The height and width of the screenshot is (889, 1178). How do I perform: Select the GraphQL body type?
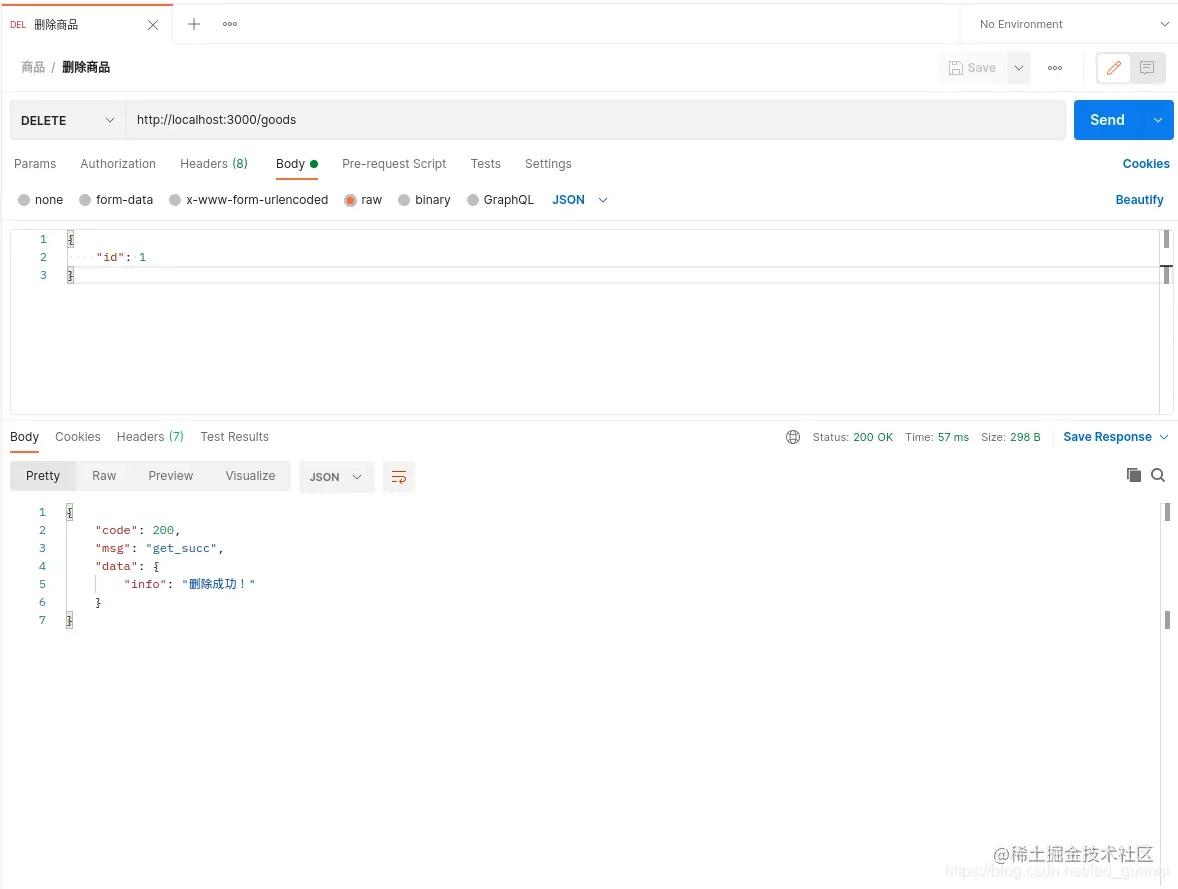[x=500, y=200]
